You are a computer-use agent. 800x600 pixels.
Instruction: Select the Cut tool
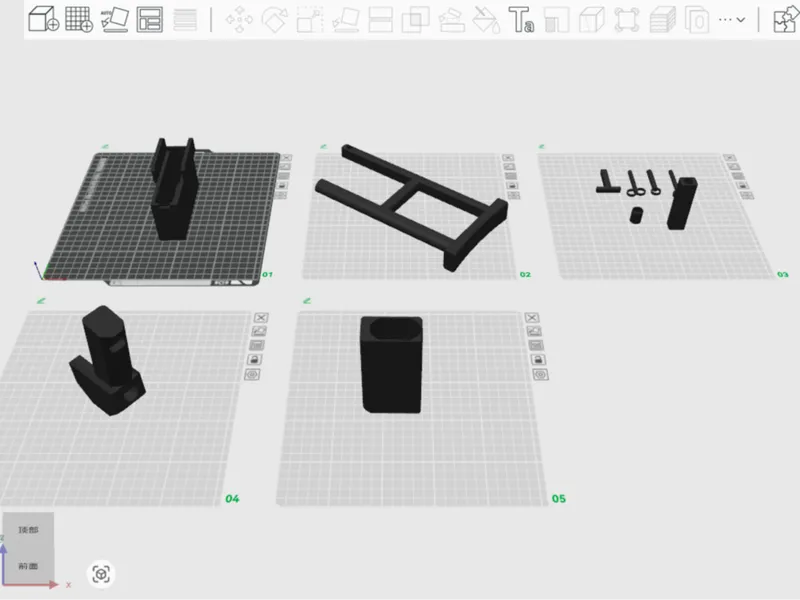pos(381,19)
